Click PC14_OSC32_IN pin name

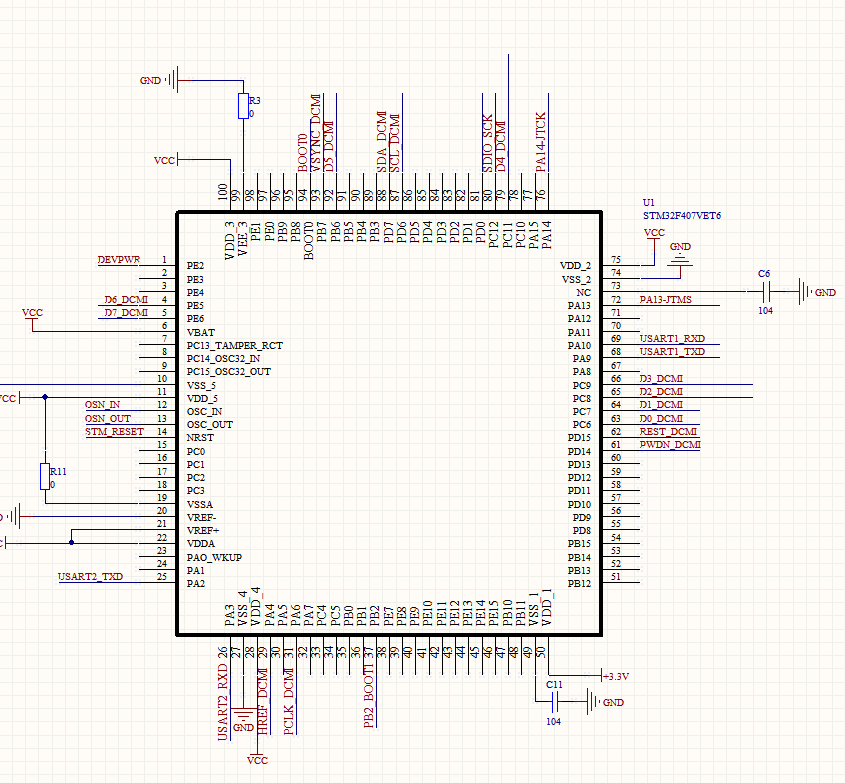(224, 358)
